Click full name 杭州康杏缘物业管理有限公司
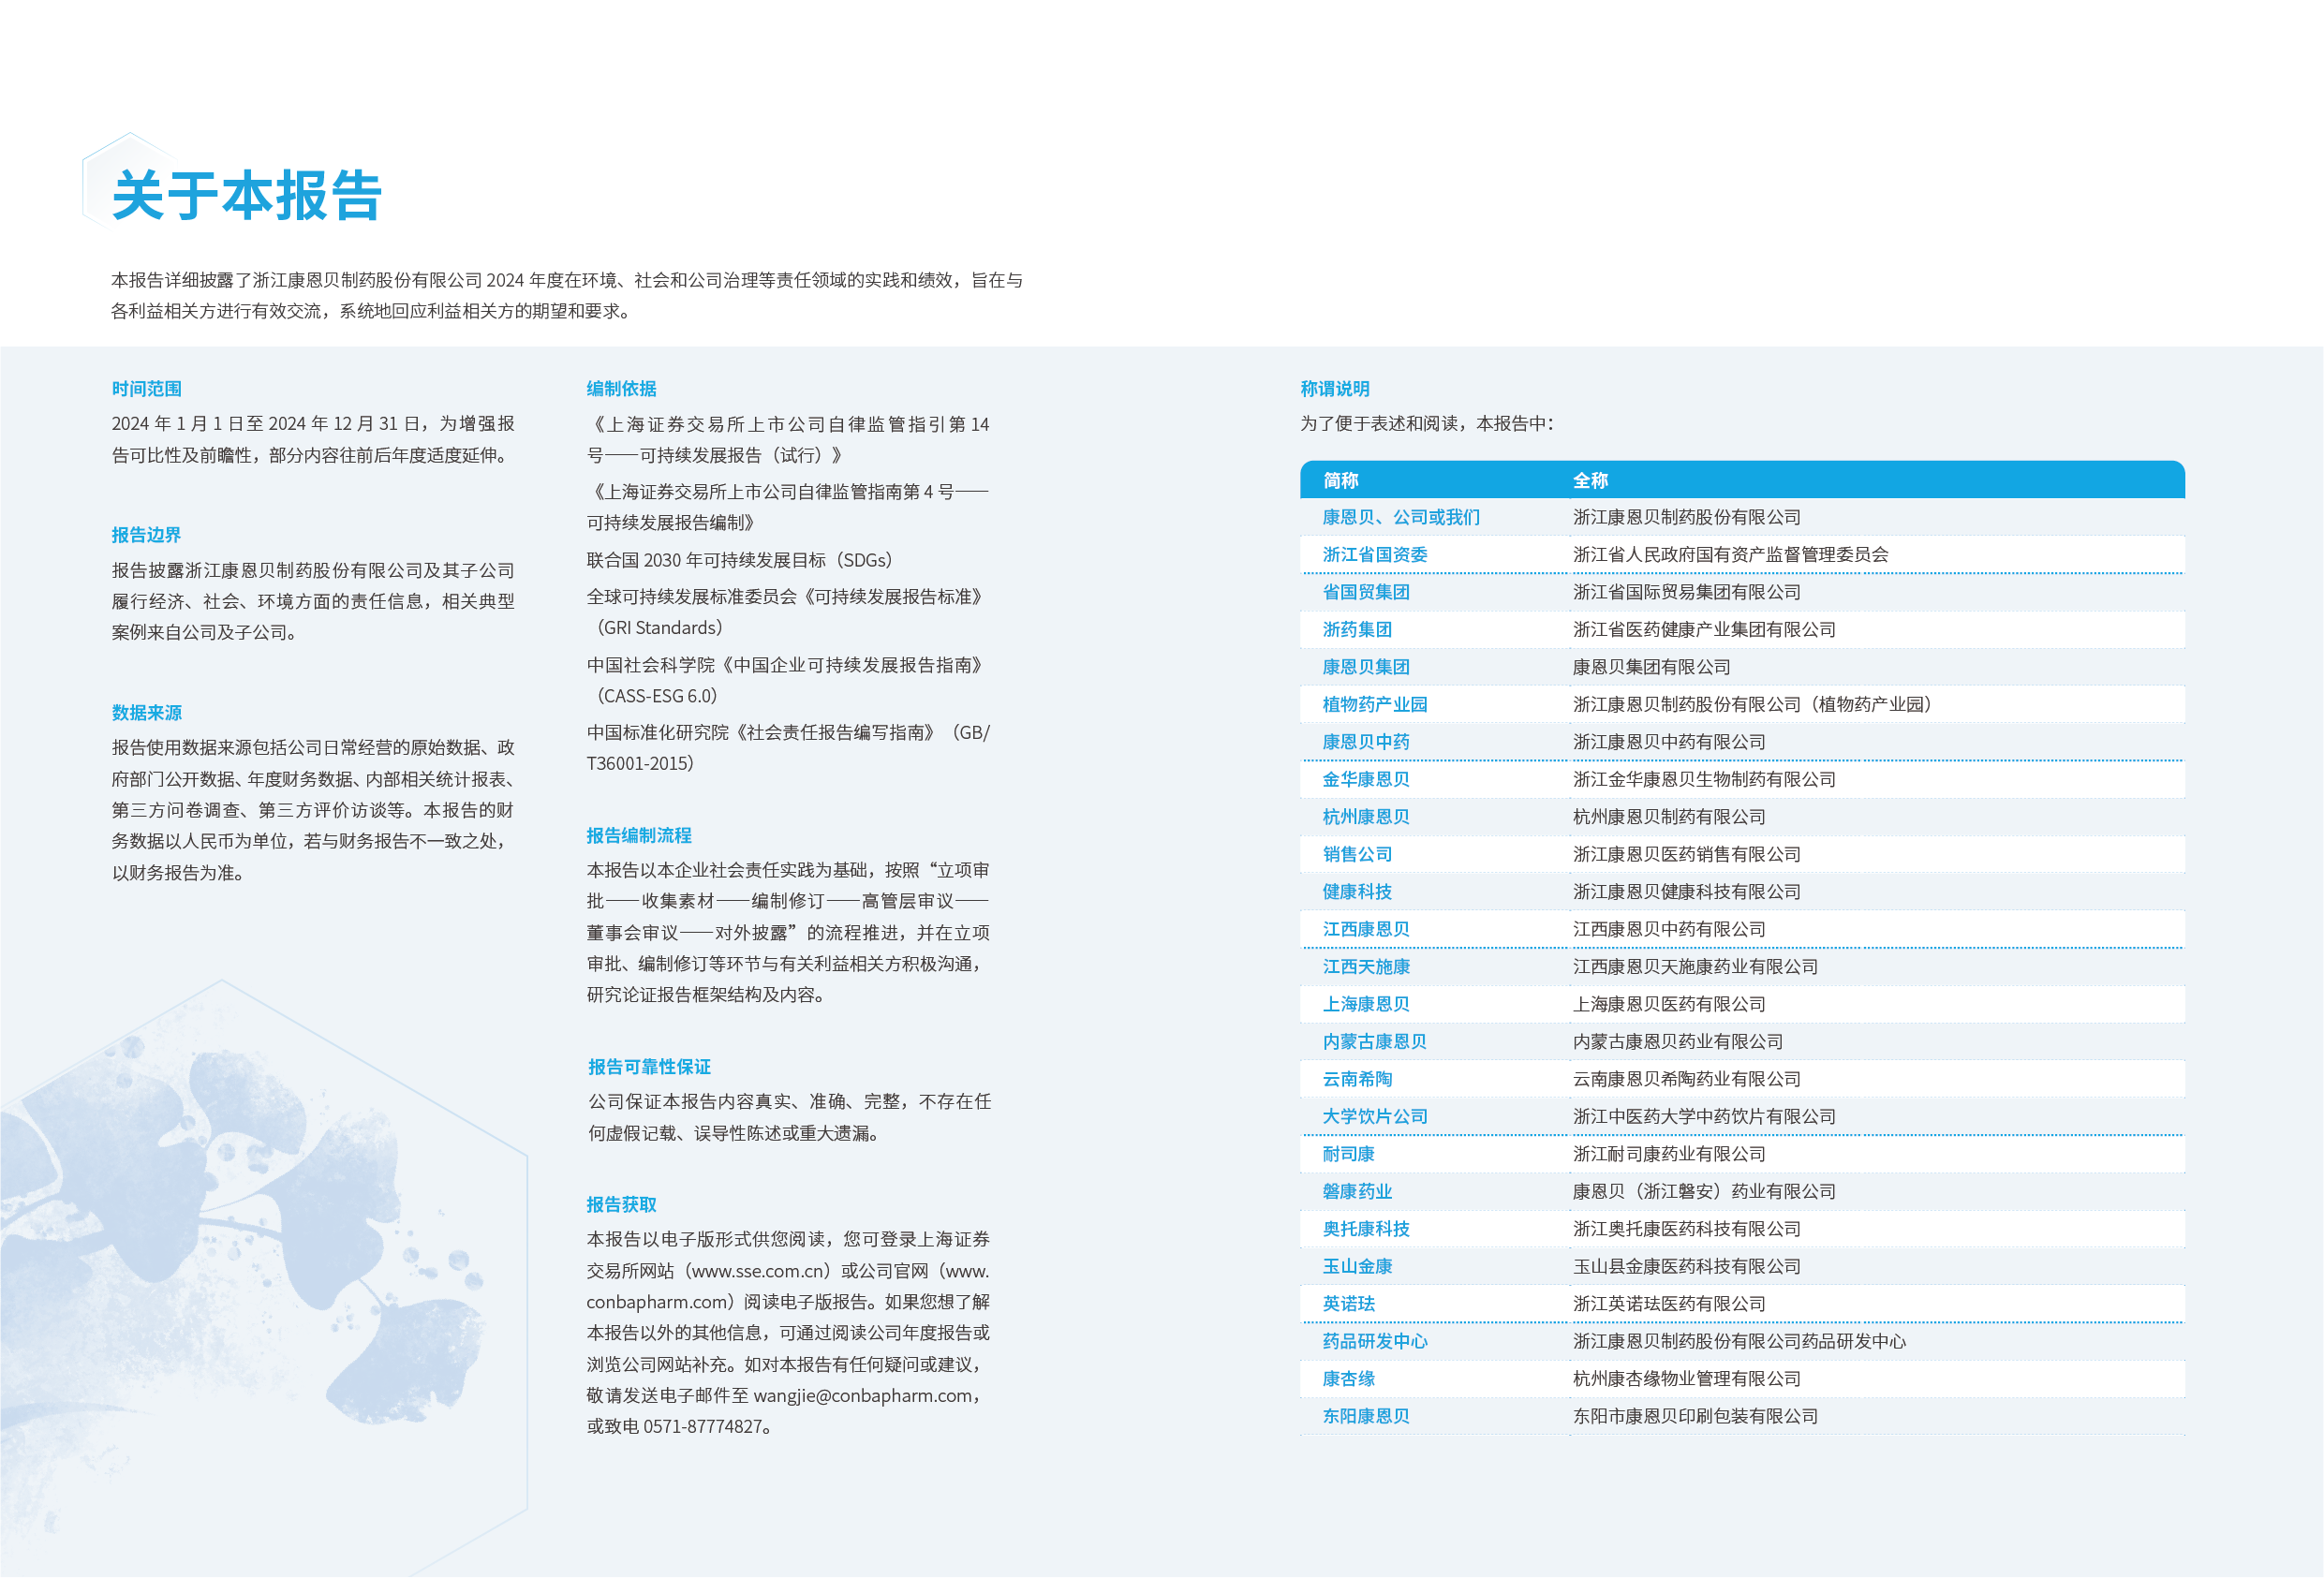 1686,1380
